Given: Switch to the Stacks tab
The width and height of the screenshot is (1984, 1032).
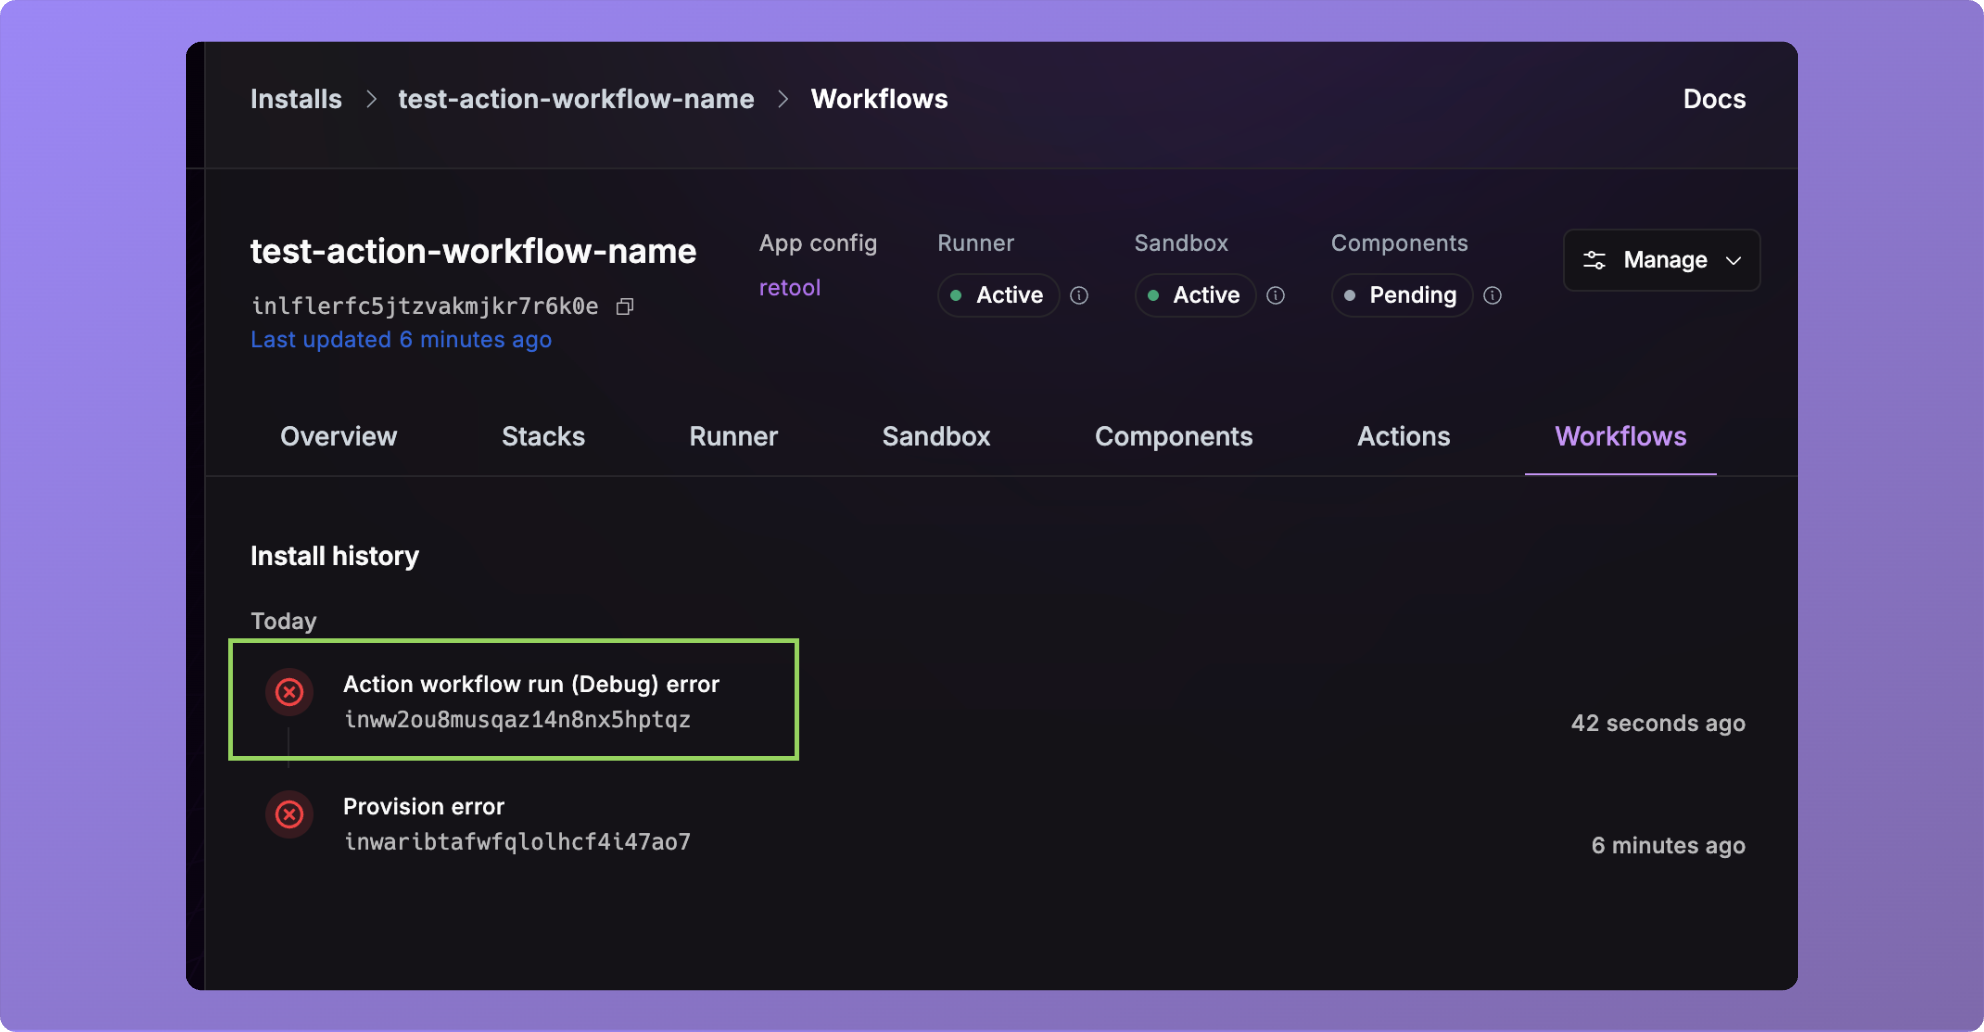Looking at the screenshot, I should coord(543,436).
